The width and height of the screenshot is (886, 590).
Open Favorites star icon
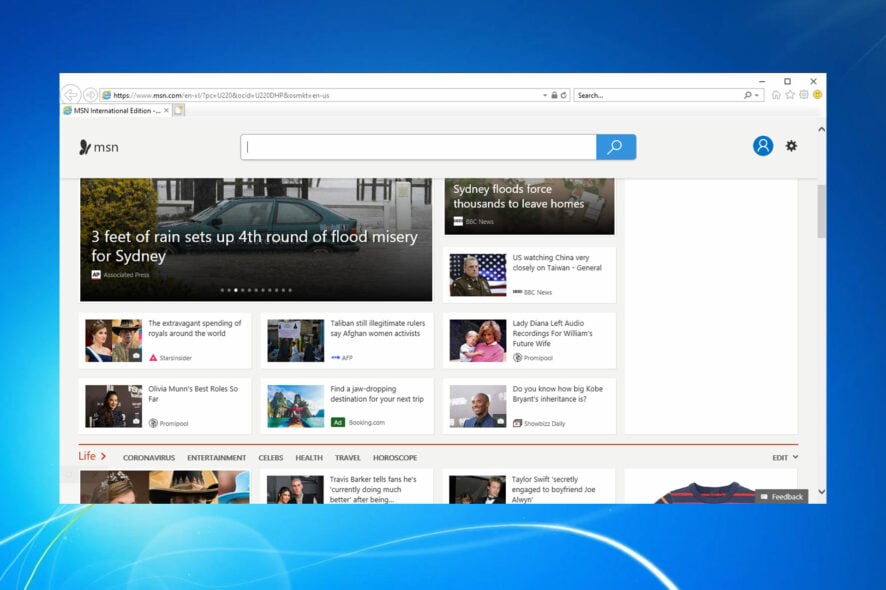coord(790,95)
